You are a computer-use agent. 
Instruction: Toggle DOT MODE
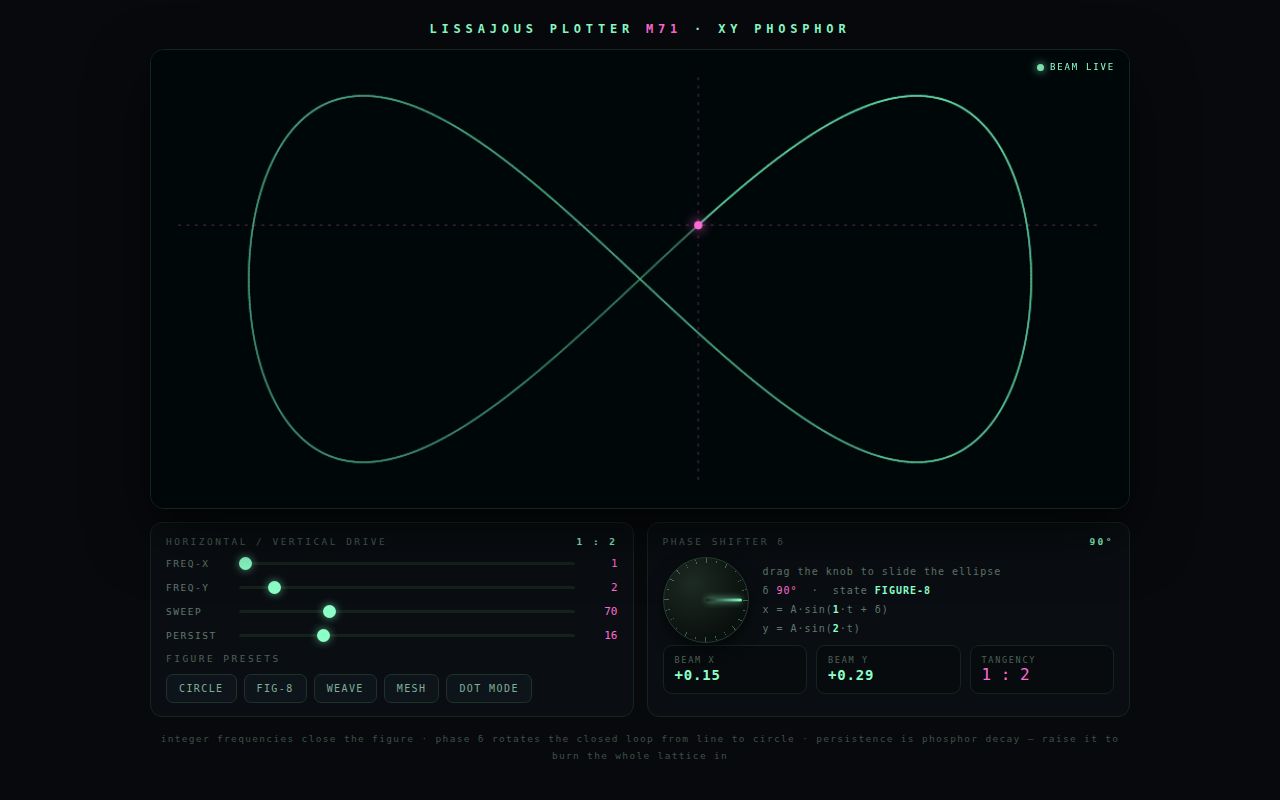point(489,688)
